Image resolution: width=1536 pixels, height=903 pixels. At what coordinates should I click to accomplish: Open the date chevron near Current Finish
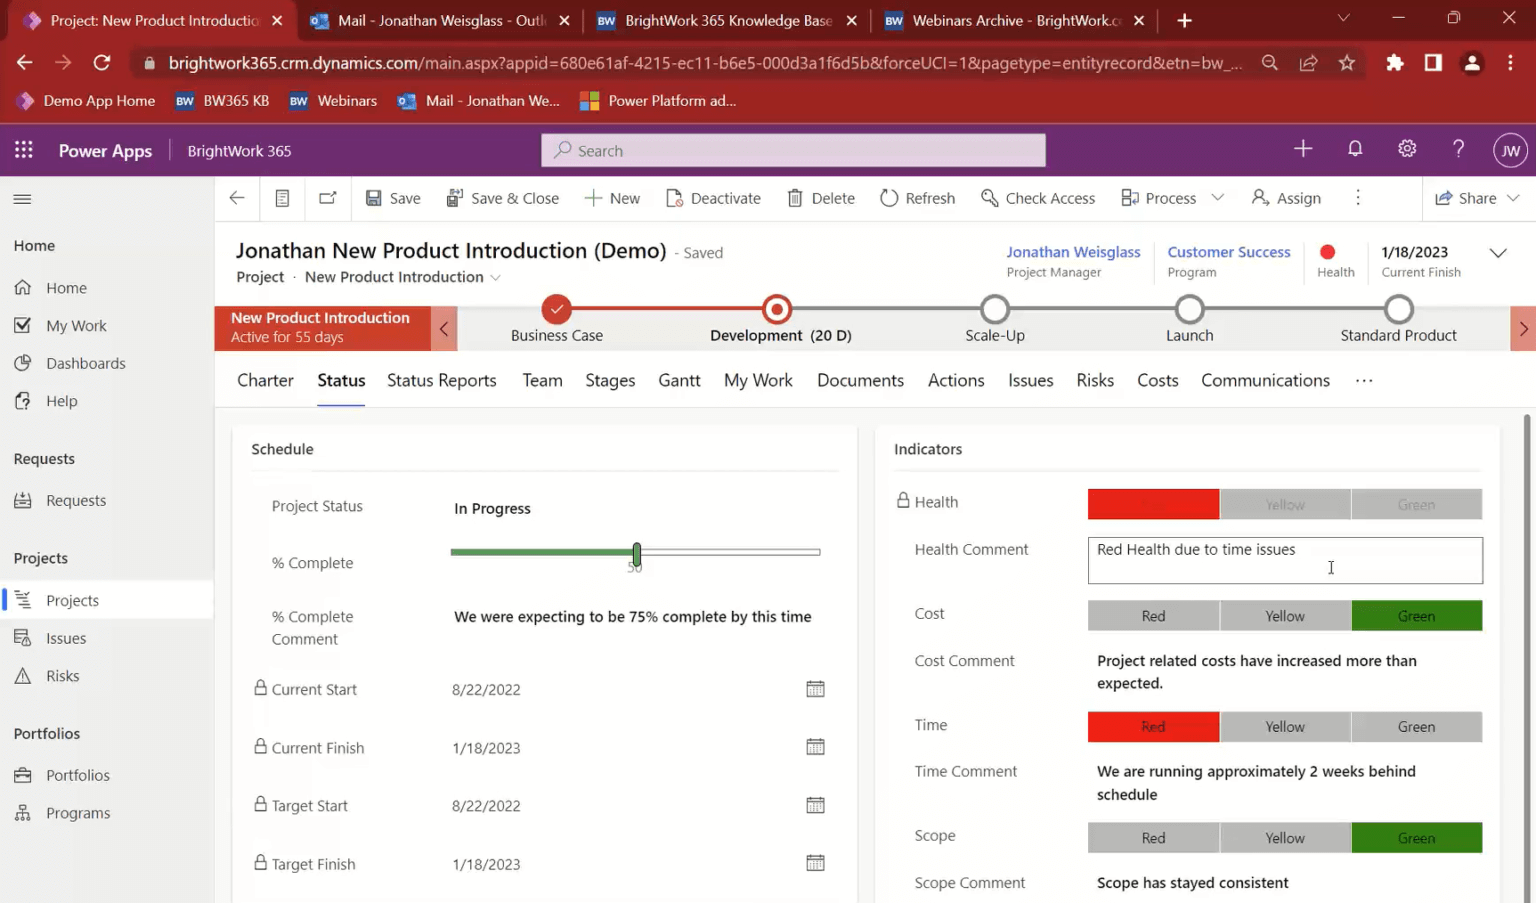click(x=1497, y=253)
